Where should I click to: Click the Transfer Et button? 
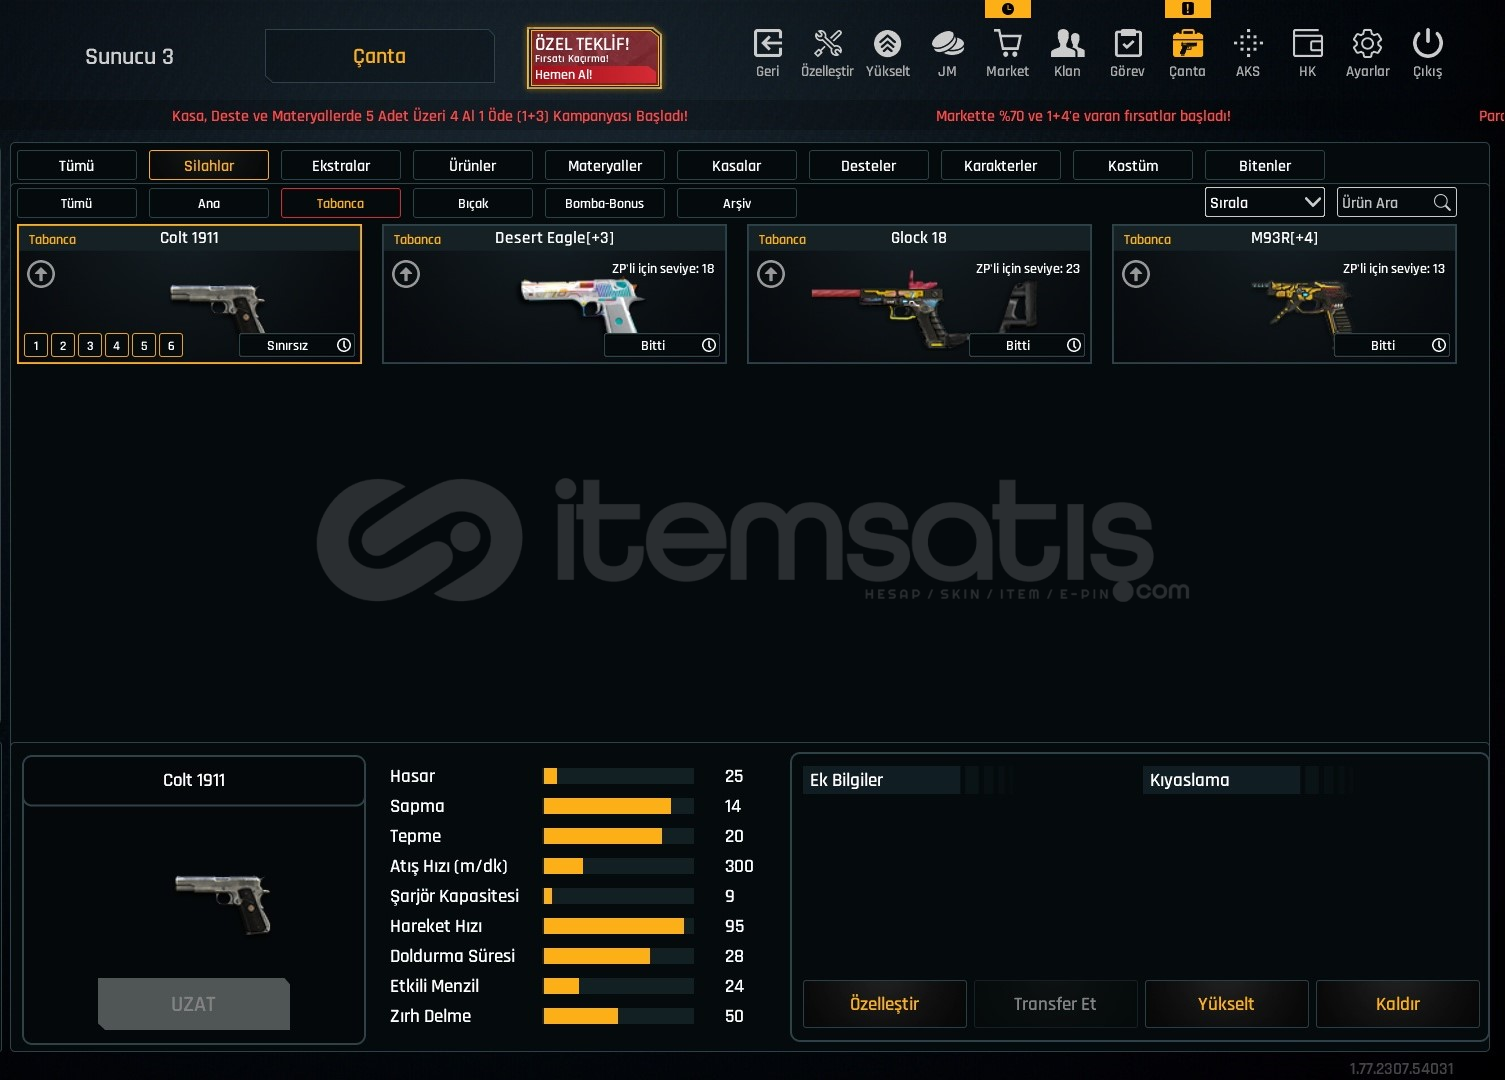(1056, 1004)
